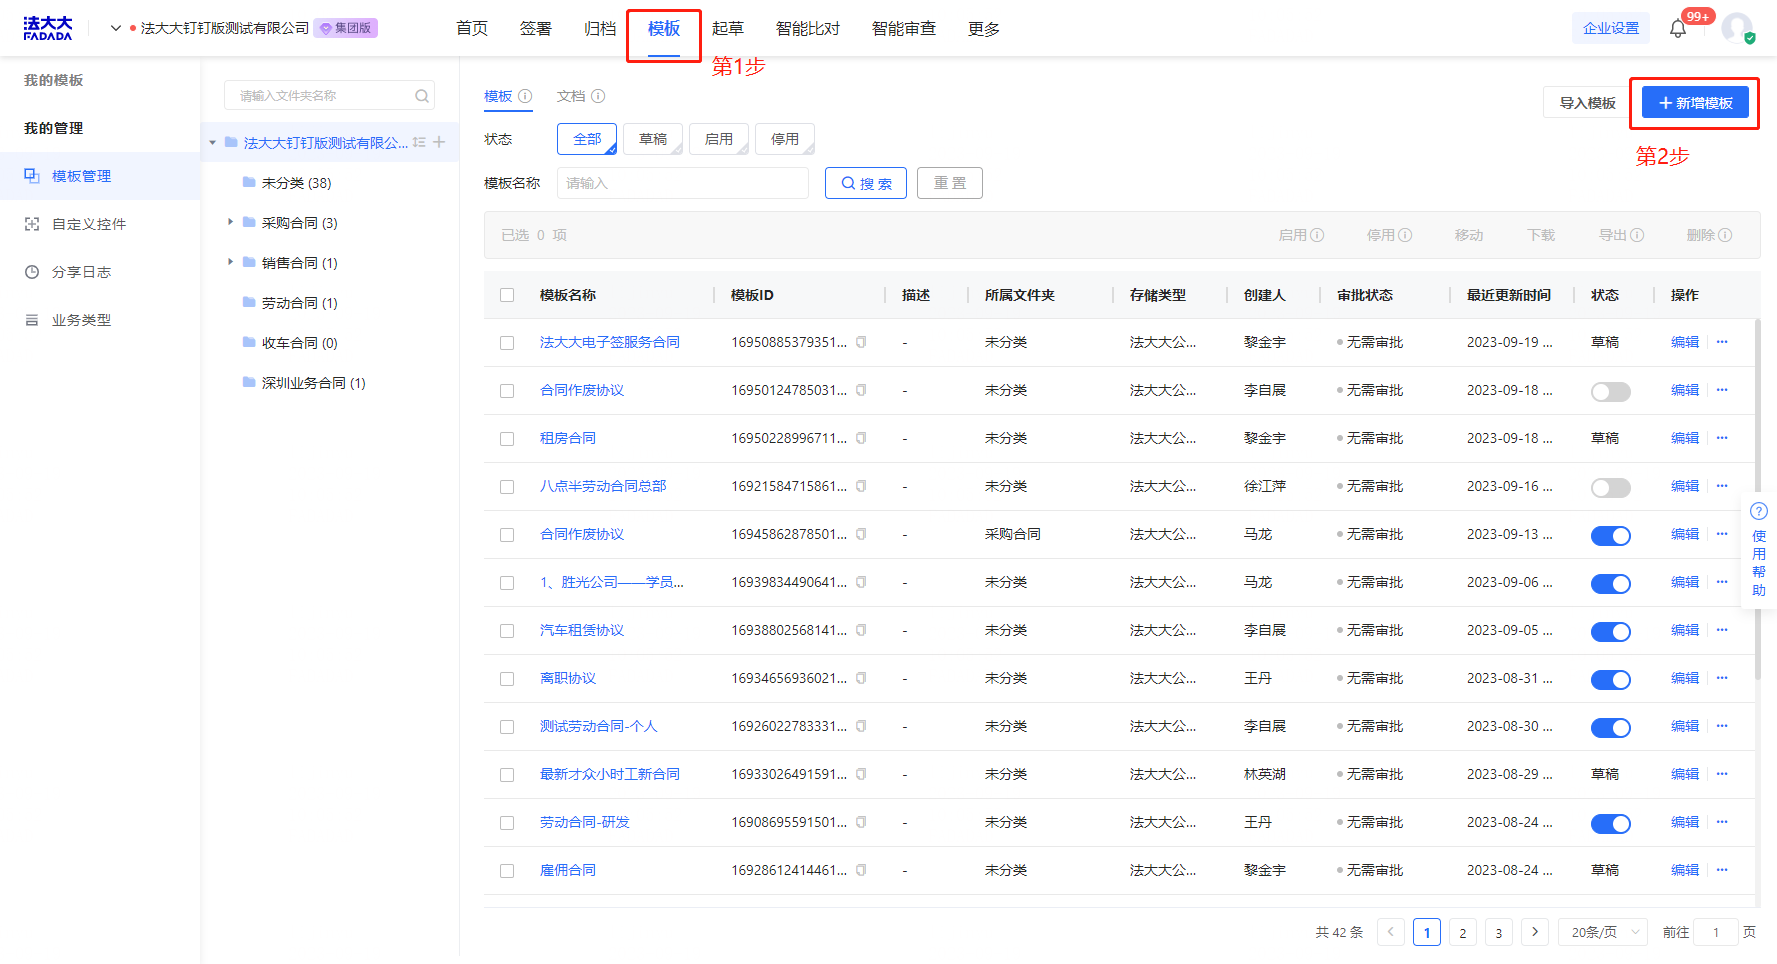
Task: Filter status by 草稿
Action: 653,139
